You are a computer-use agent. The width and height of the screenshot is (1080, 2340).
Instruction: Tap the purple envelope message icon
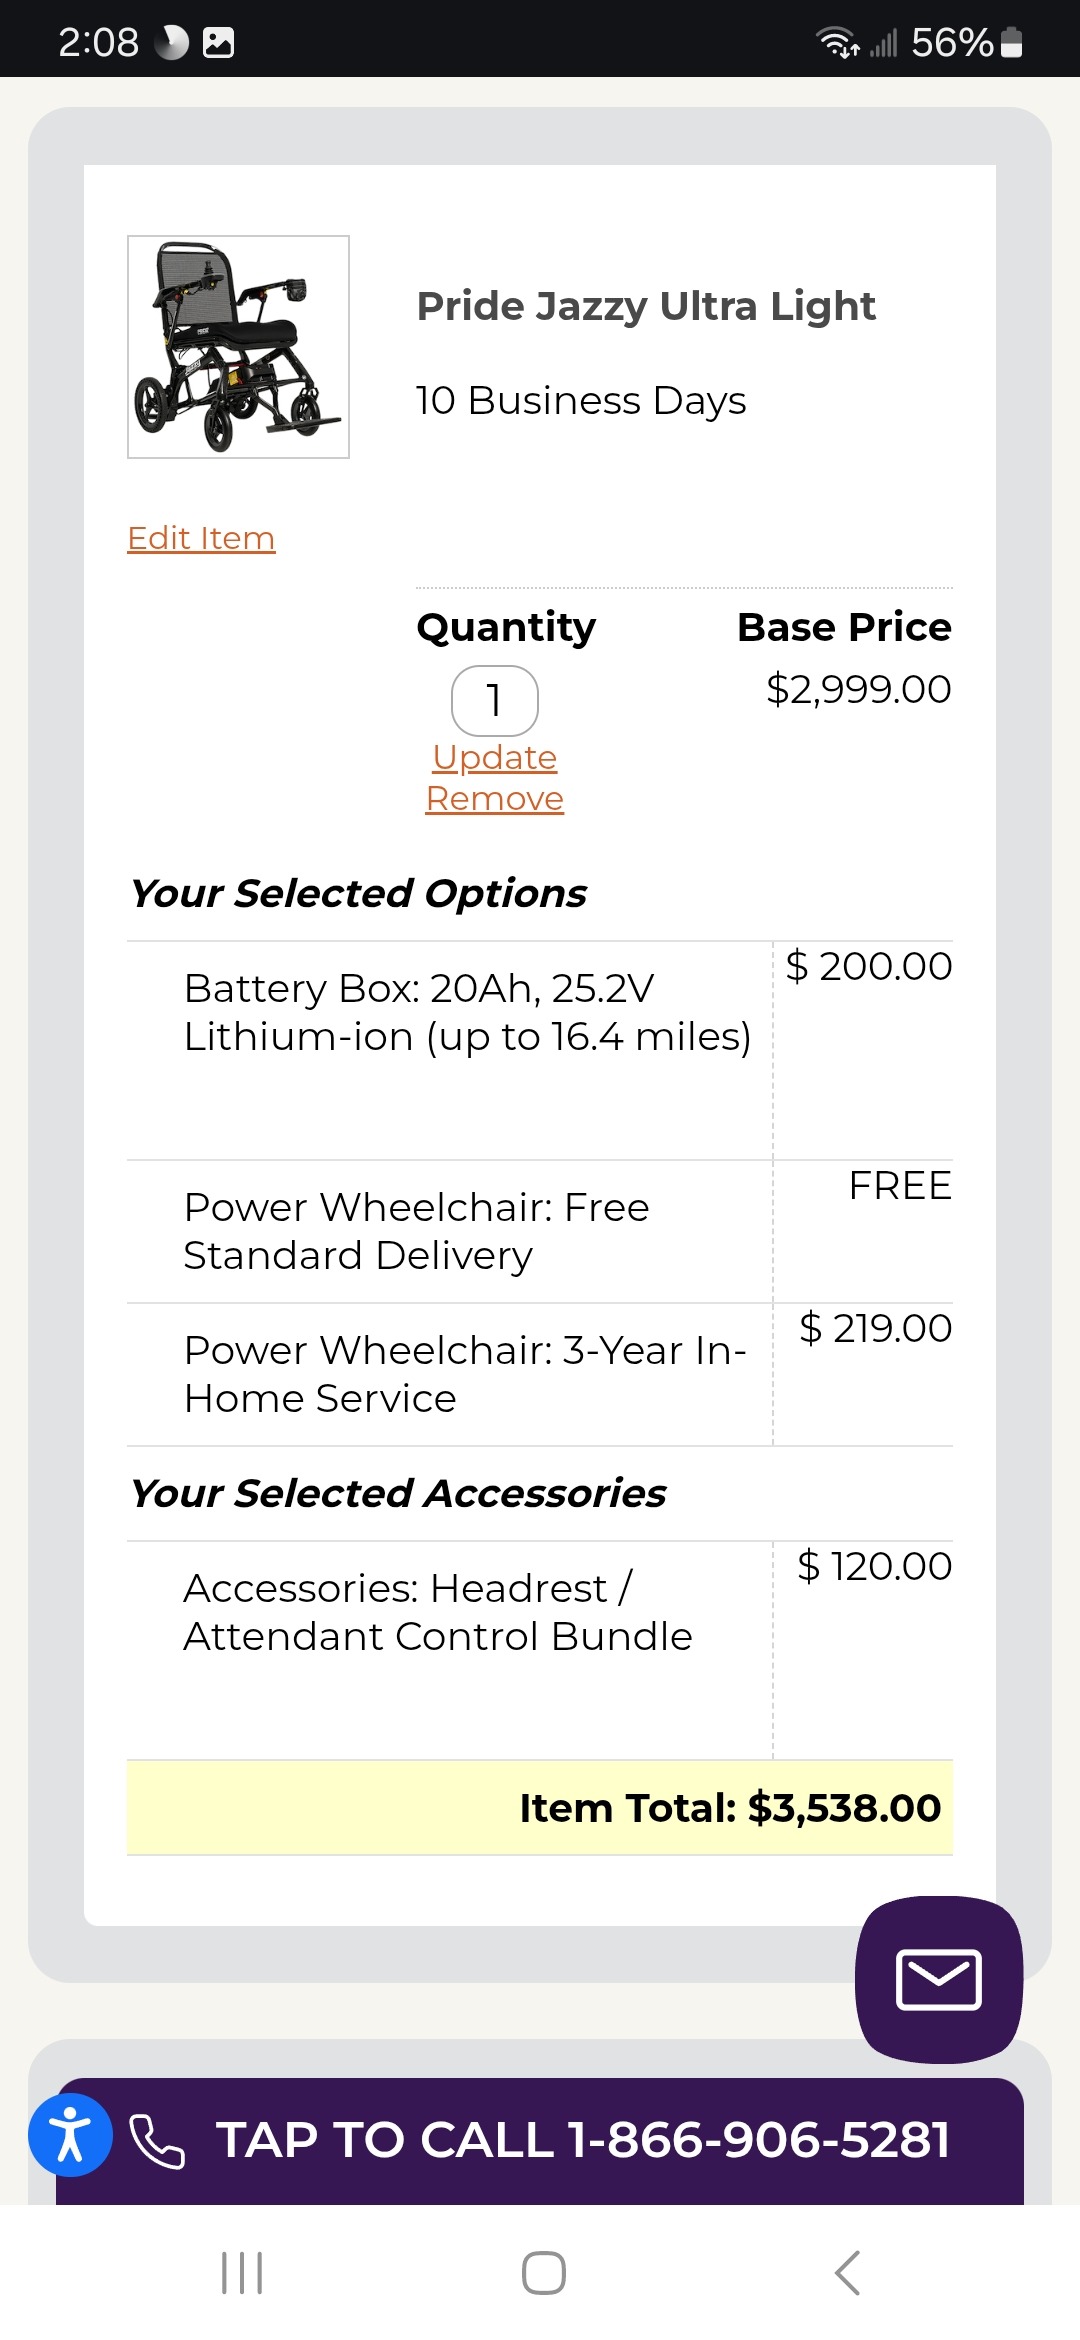coord(938,1978)
